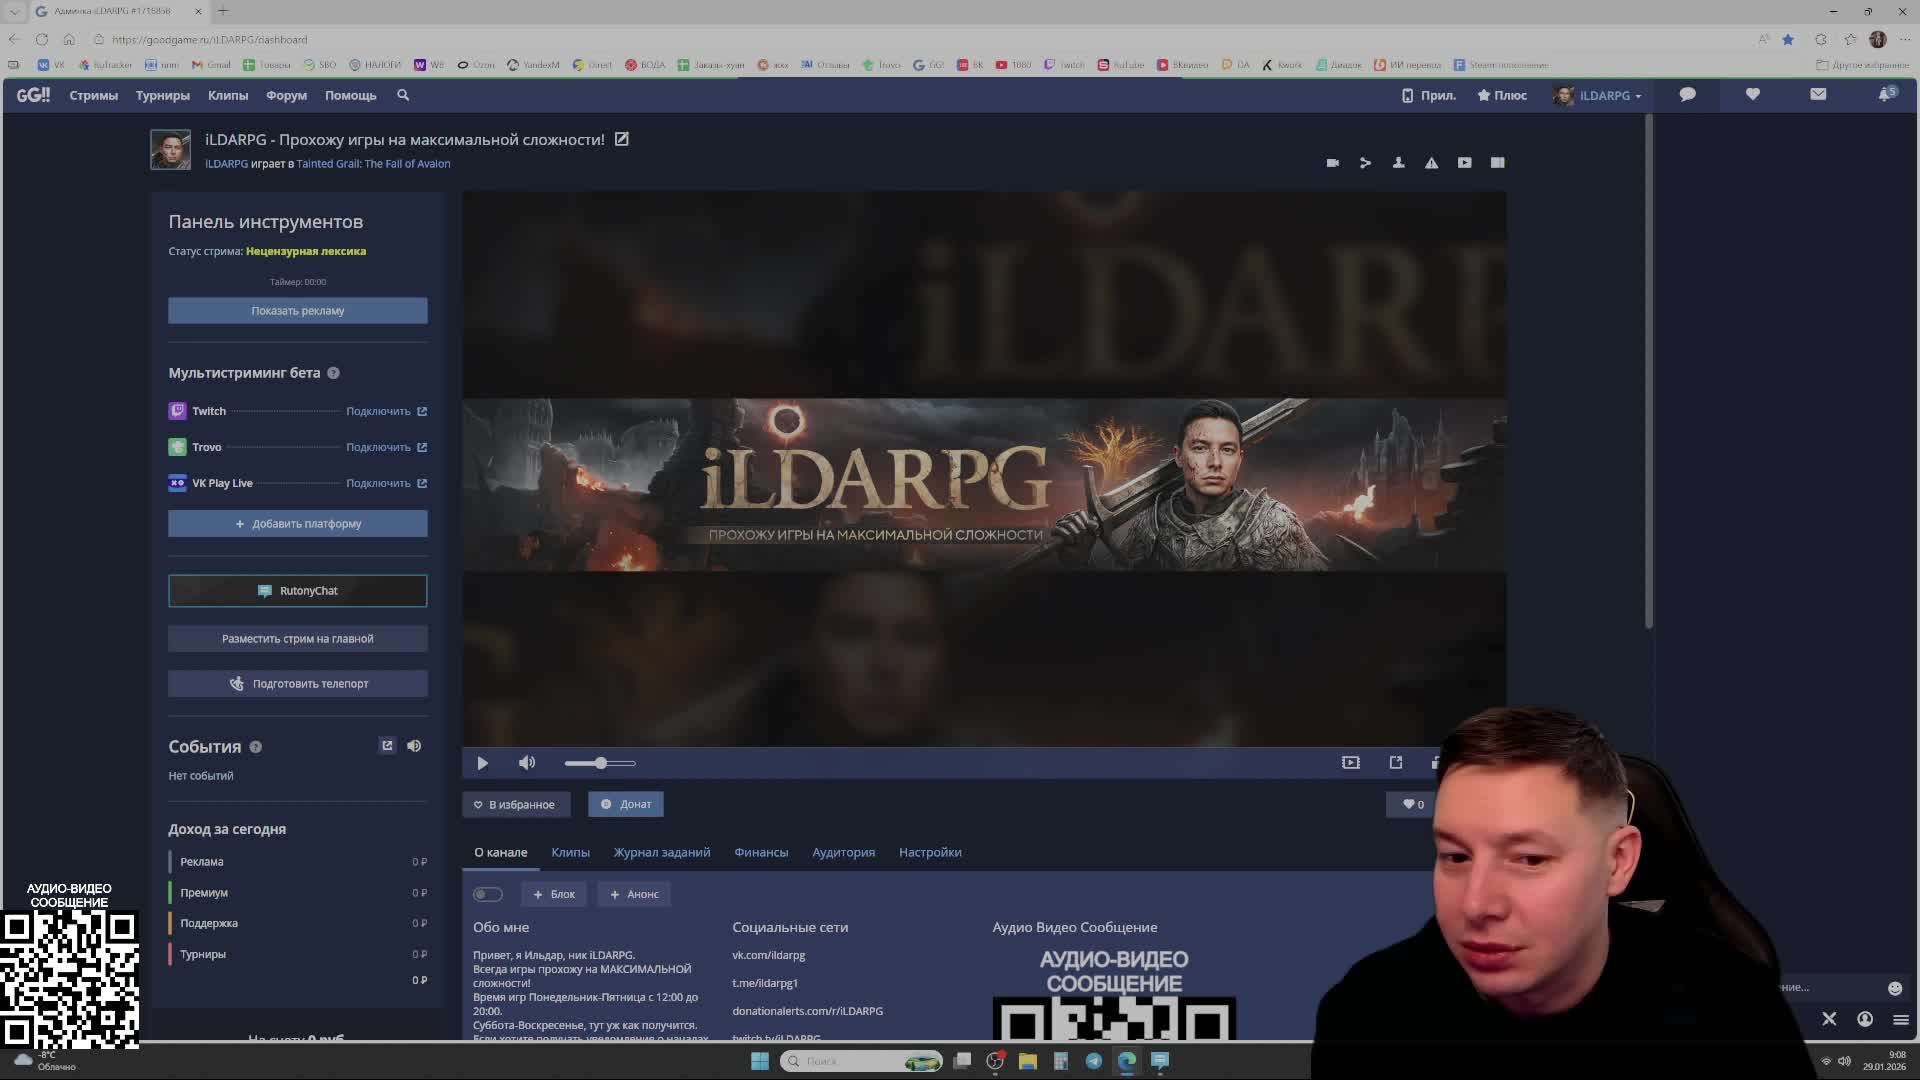Viewport: 1920px width, 1080px height.
Task: Click the notifications bell icon
Action: point(1885,94)
